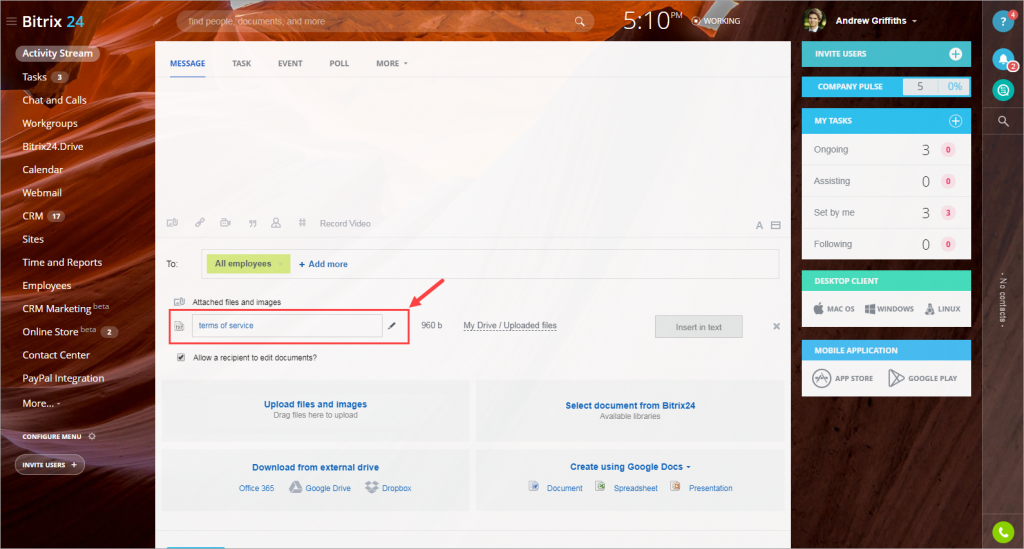The height and width of the screenshot is (549, 1024).
Task: Click the 'terms of service' file name field
Action: tap(287, 325)
